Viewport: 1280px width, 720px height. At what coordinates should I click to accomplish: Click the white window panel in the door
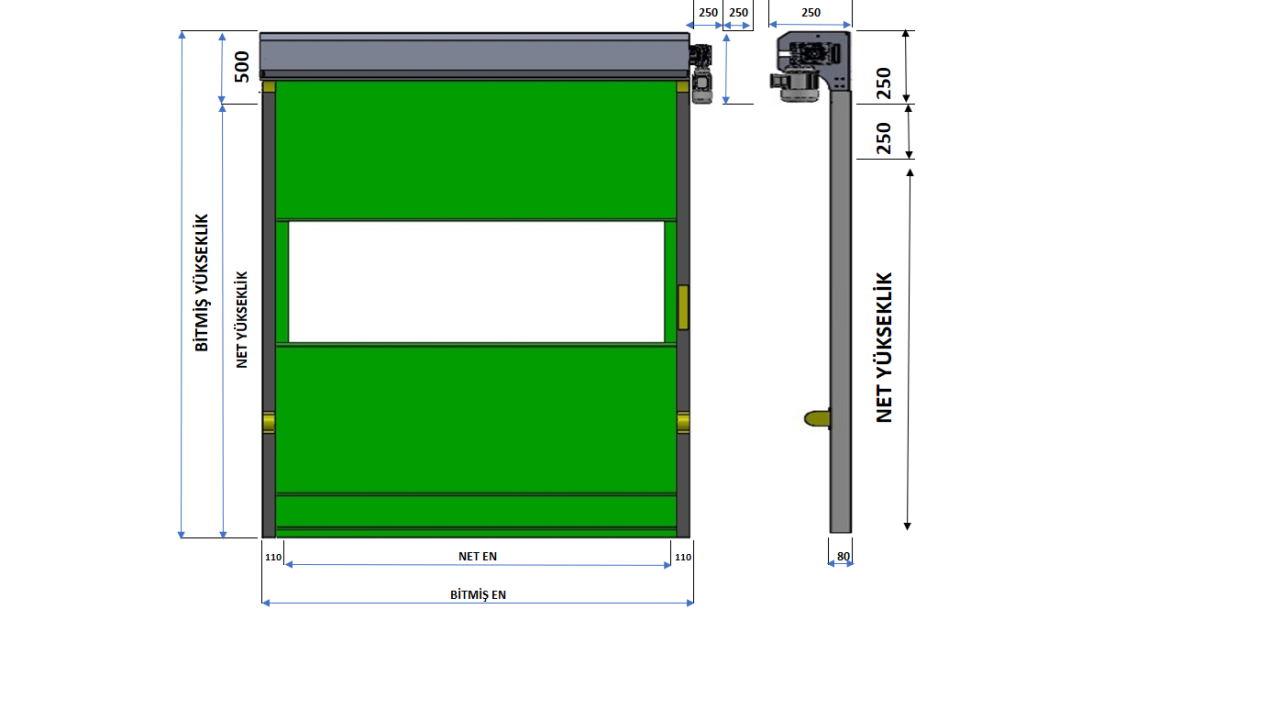tap(476, 282)
